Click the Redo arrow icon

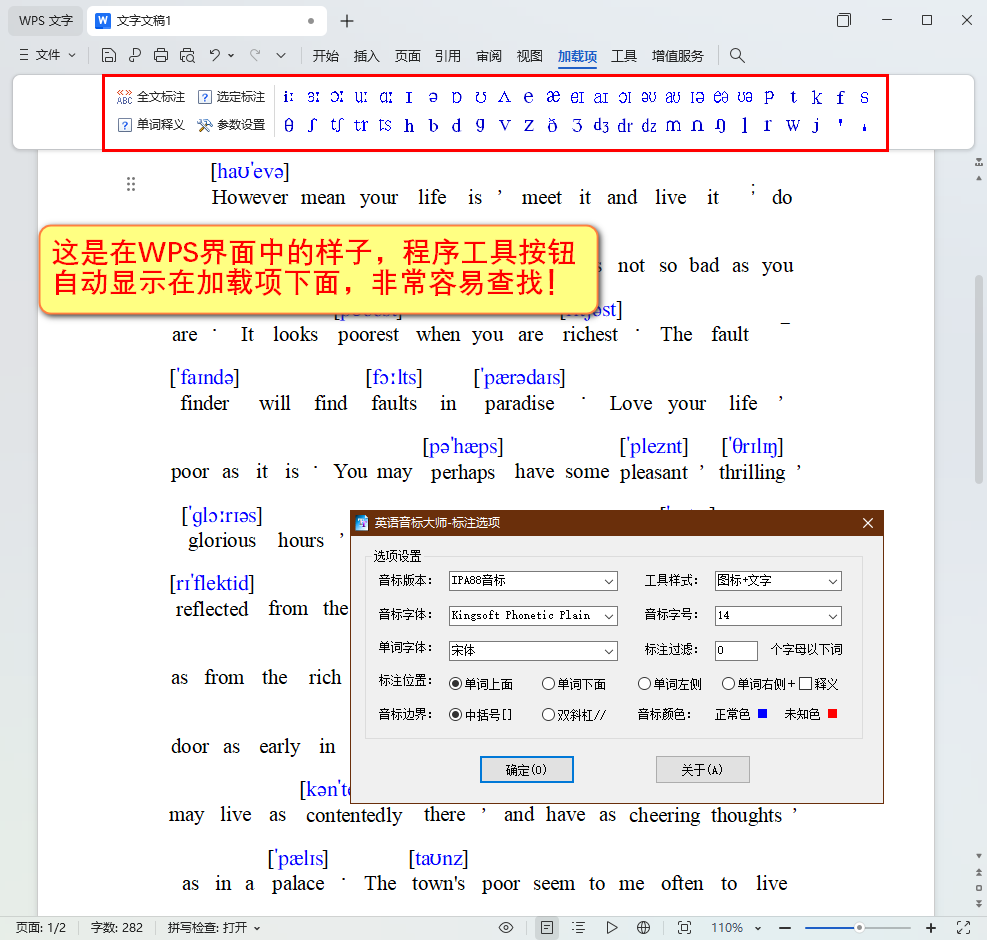click(255, 55)
